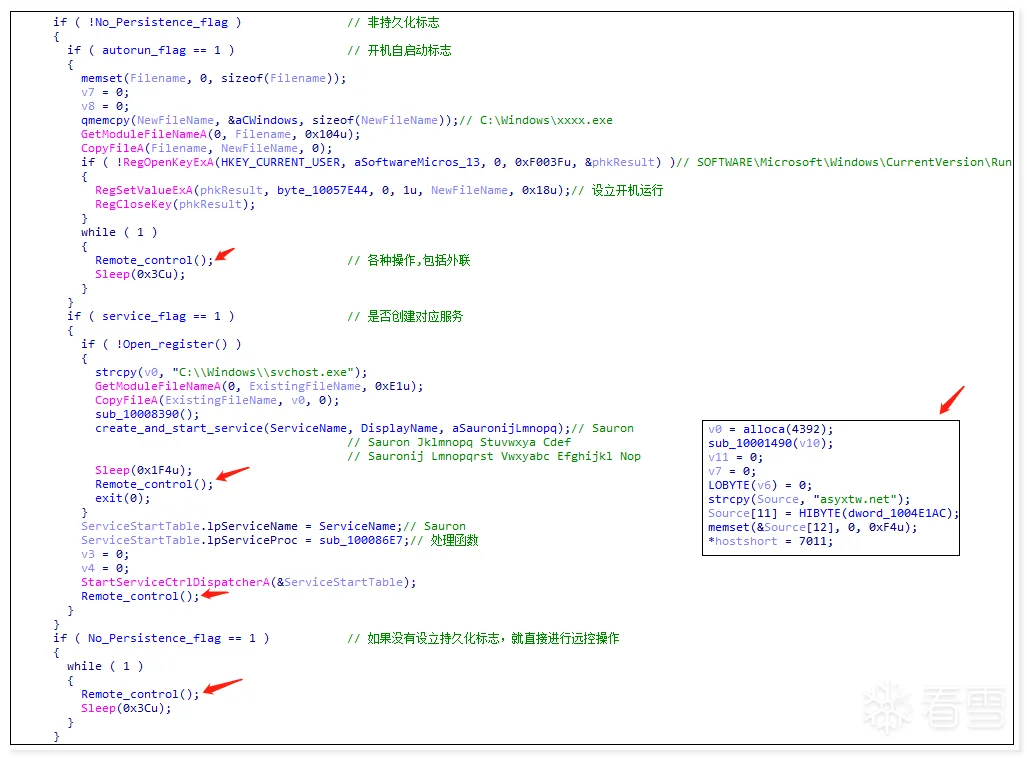Click the "*hostshort = 7011;" line
Image resolution: width=1027 pixels, height=758 pixels.
770,542
